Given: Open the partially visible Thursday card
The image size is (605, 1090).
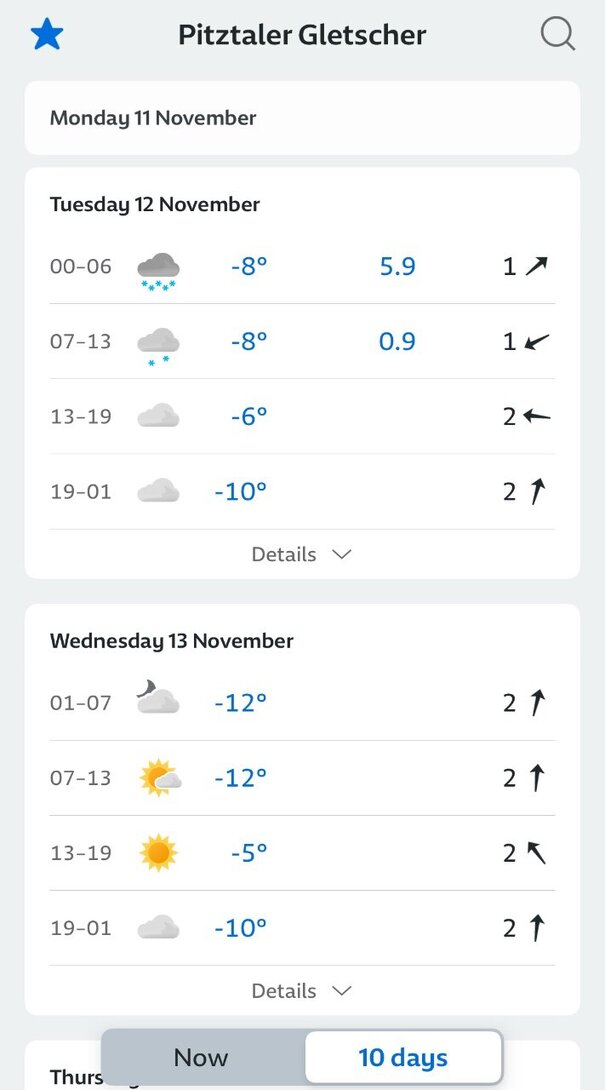Looking at the screenshot, I should (302, 1065).
